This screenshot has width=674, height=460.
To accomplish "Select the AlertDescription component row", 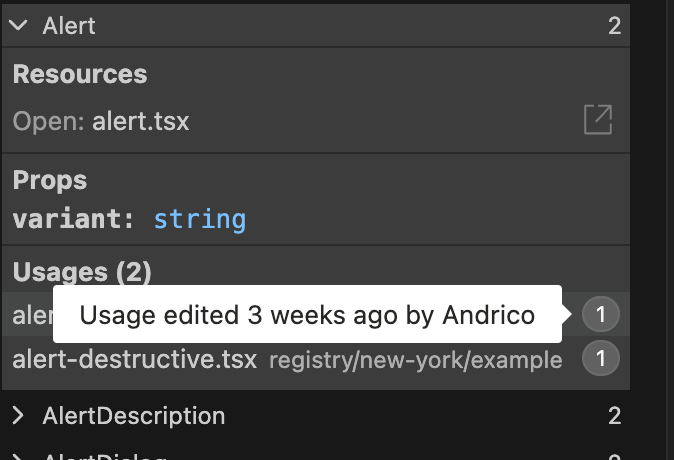I will (133, 416).
